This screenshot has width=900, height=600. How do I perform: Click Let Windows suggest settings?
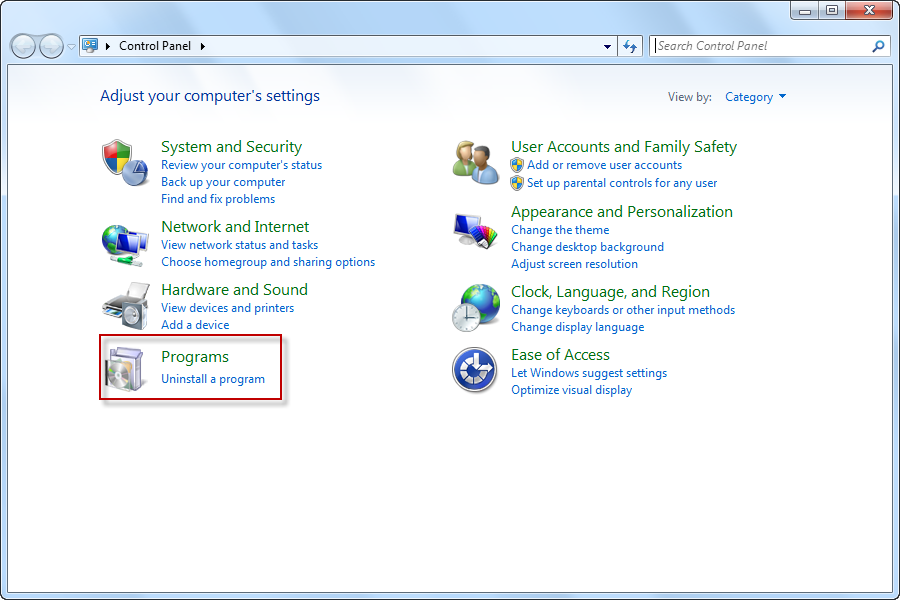point(589,373)
